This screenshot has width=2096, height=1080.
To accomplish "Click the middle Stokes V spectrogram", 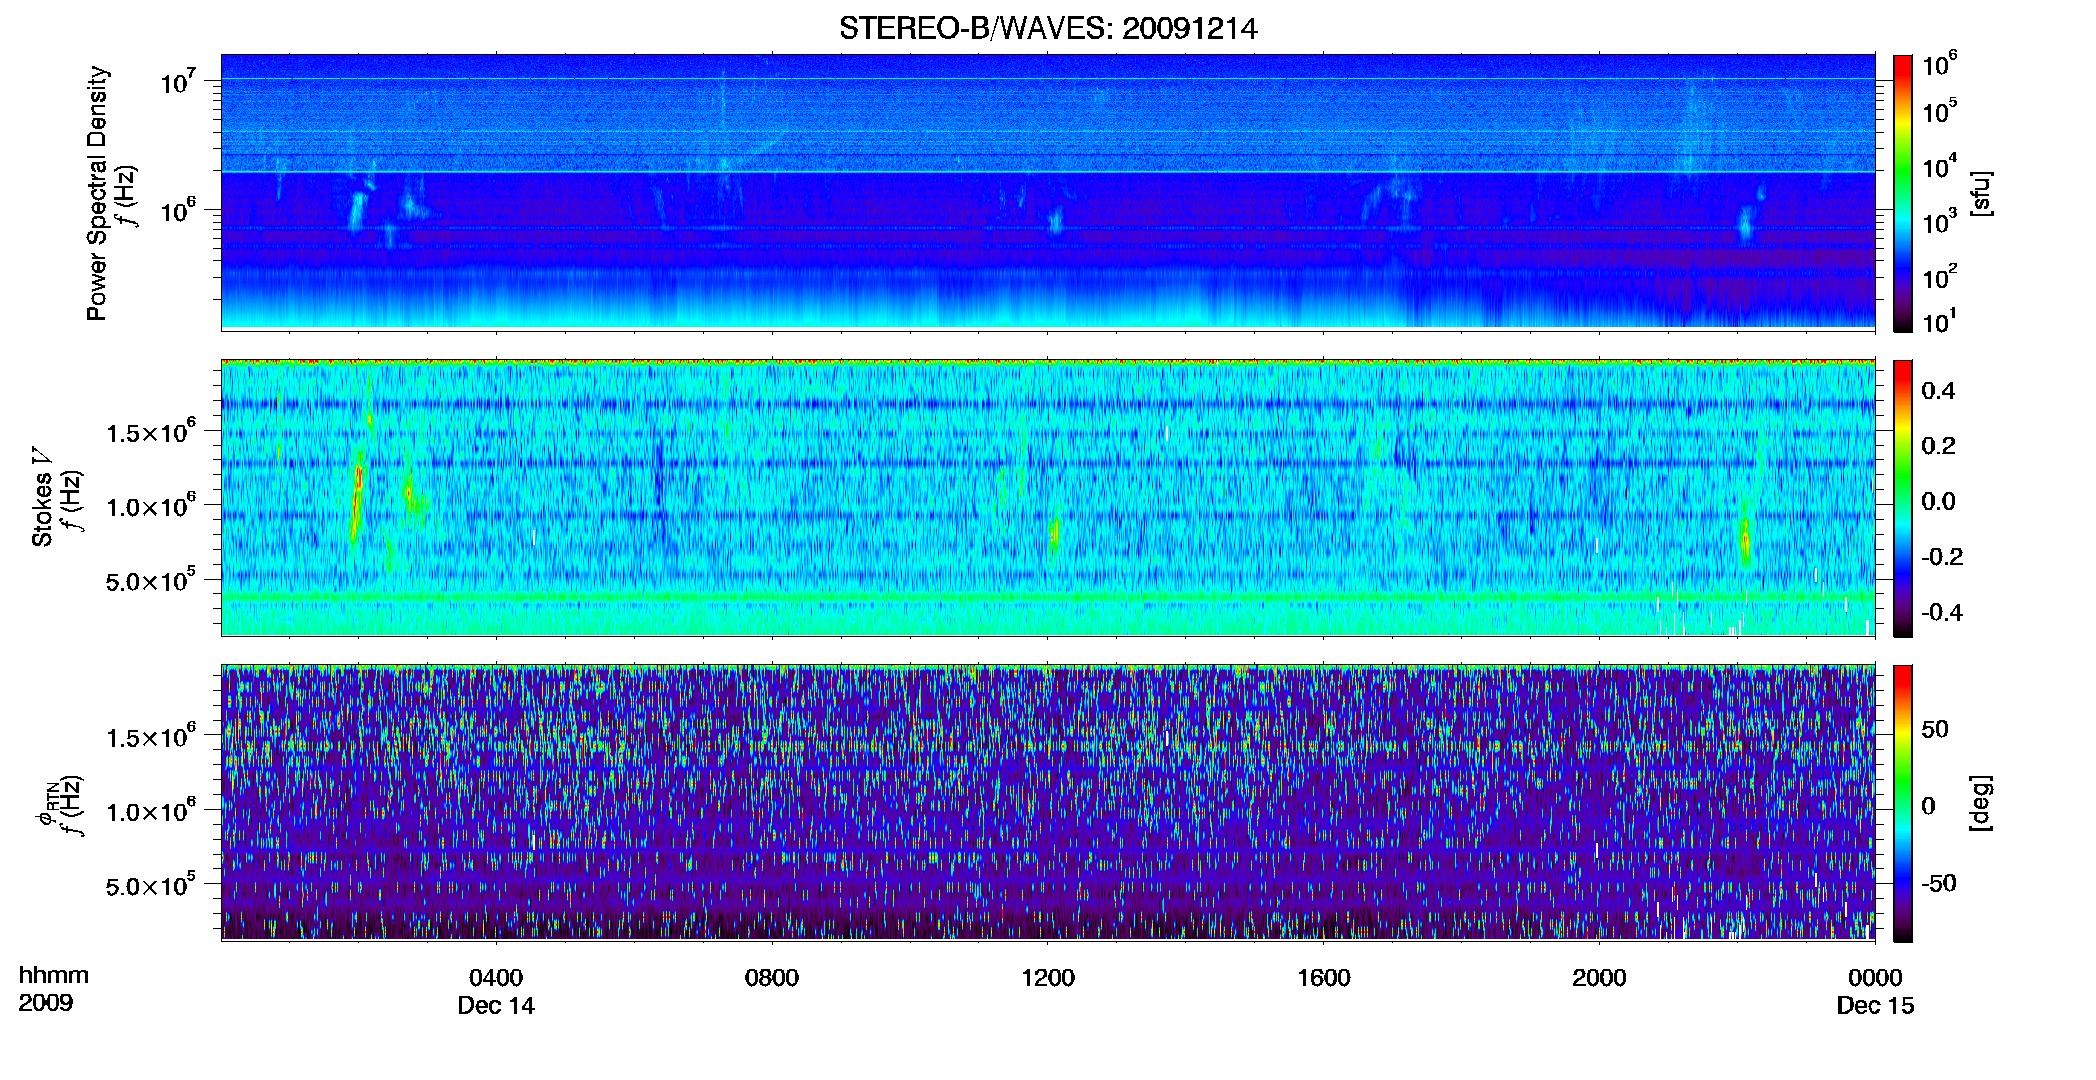I will click(x=1048, y=498).
